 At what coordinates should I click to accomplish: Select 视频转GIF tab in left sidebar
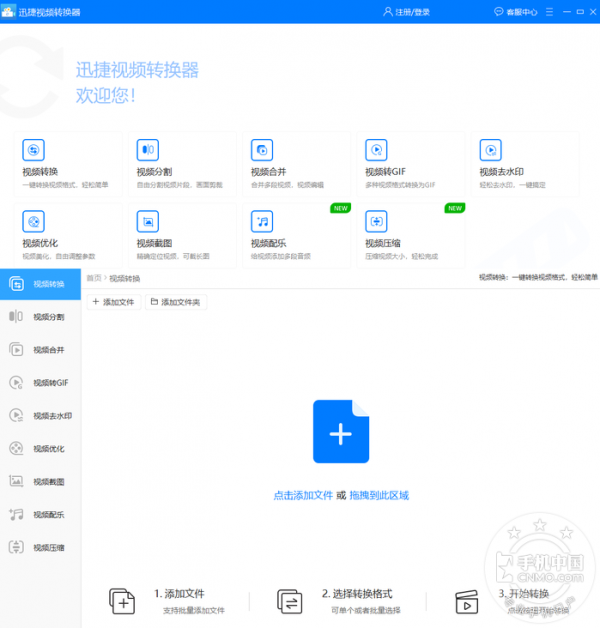click(x=40, y=382)
